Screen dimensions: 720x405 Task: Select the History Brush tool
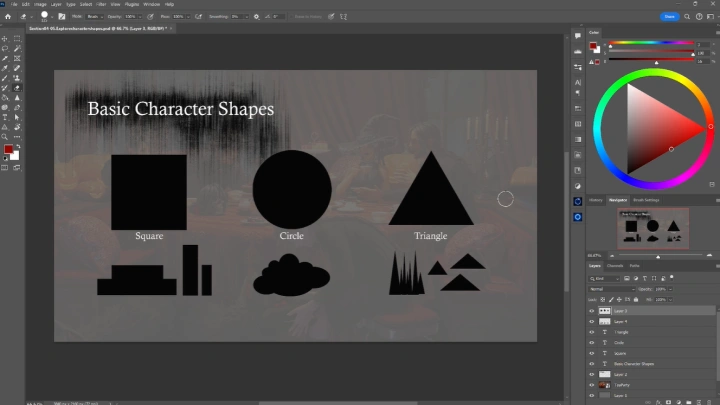[5, 88]
